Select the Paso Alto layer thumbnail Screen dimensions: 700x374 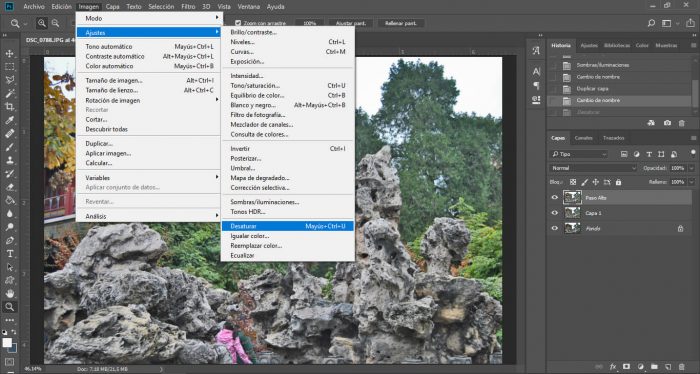pyautogui.click(x=572, y=198)
